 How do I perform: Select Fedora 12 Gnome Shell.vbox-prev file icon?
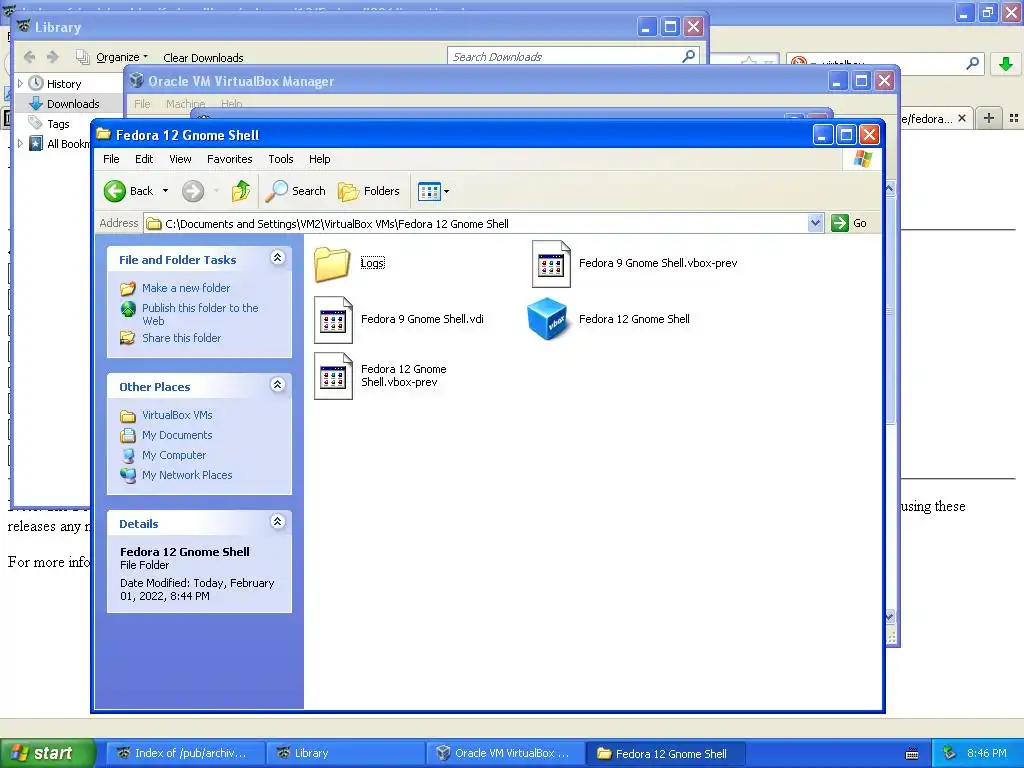point(333,376)
